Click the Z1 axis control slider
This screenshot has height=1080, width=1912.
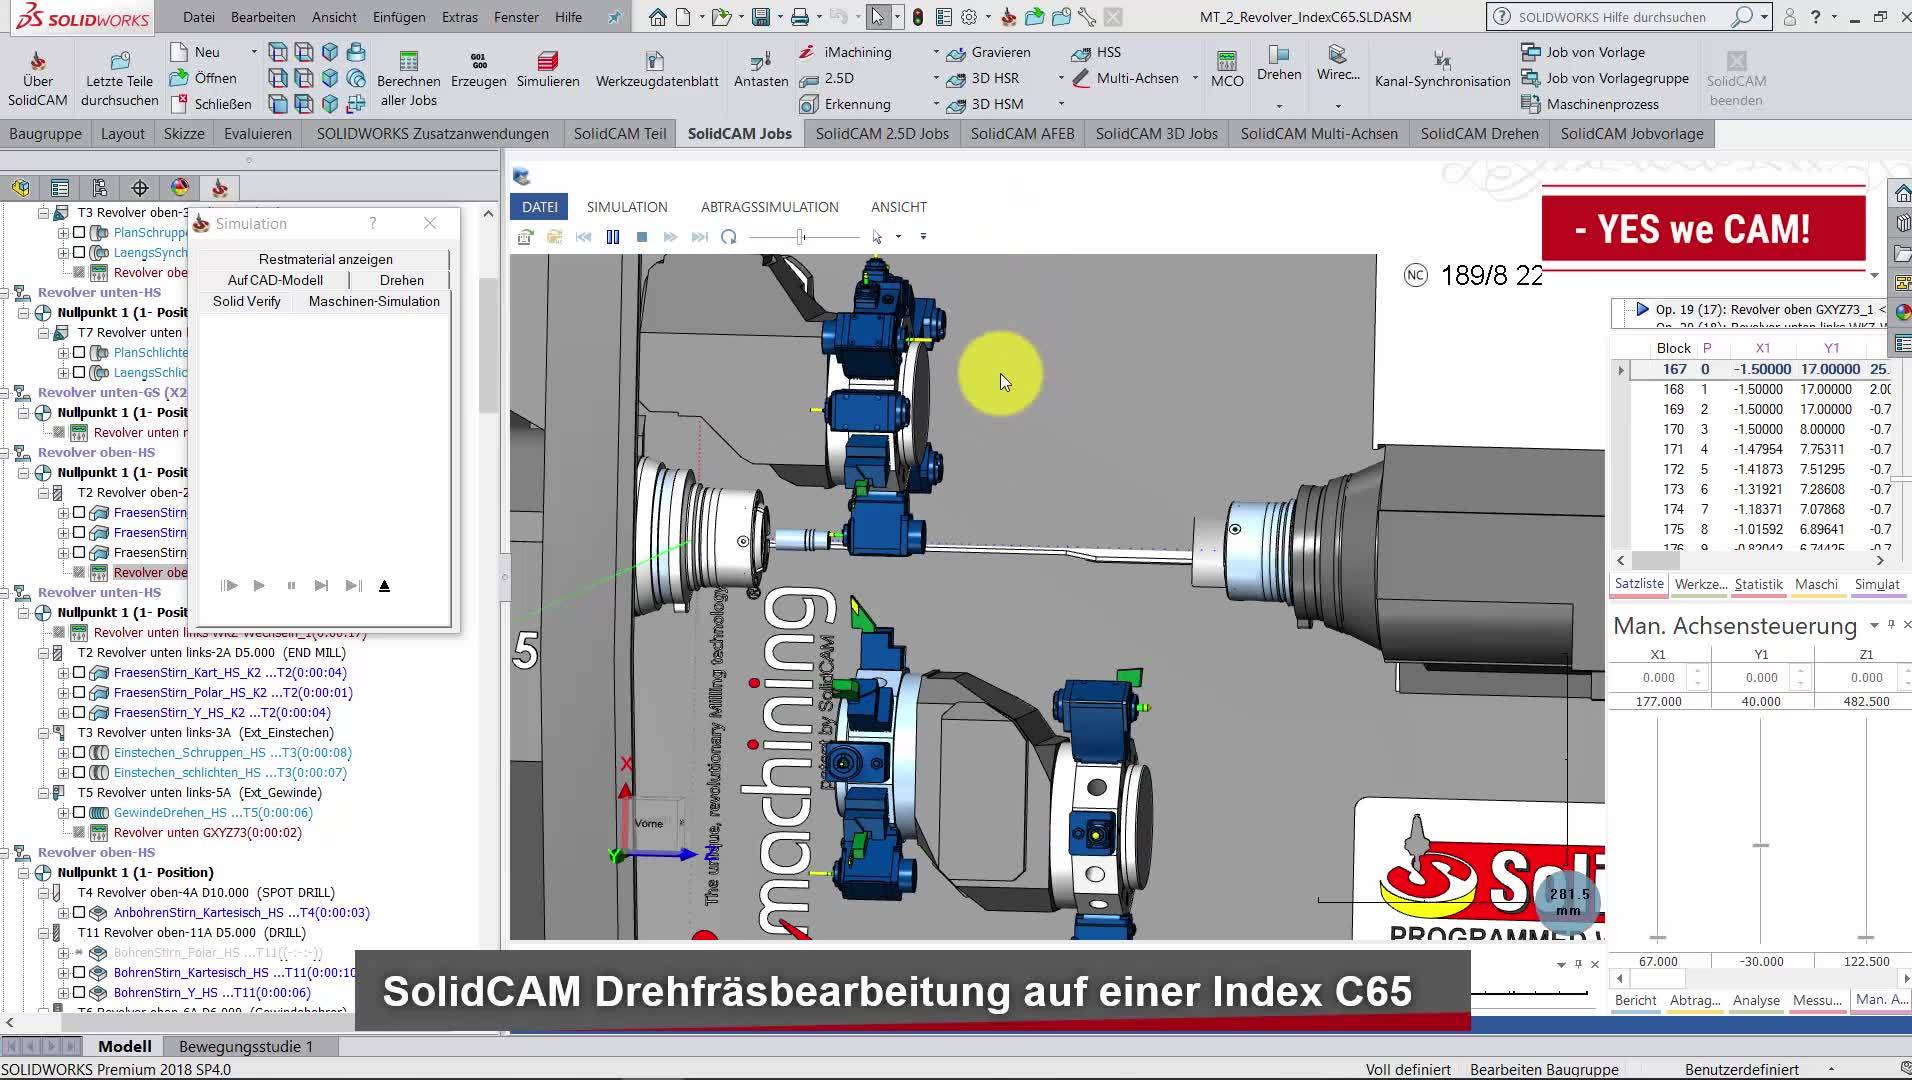point(1866,937)
